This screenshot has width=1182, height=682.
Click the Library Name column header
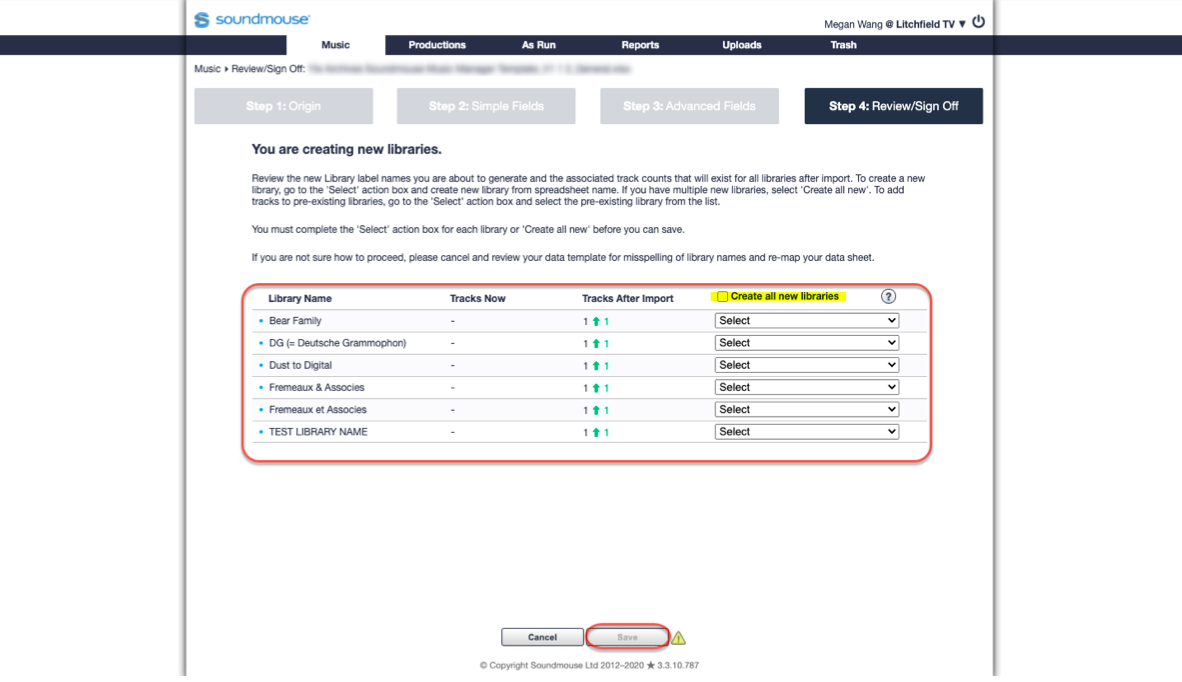[x=300, y=298]
